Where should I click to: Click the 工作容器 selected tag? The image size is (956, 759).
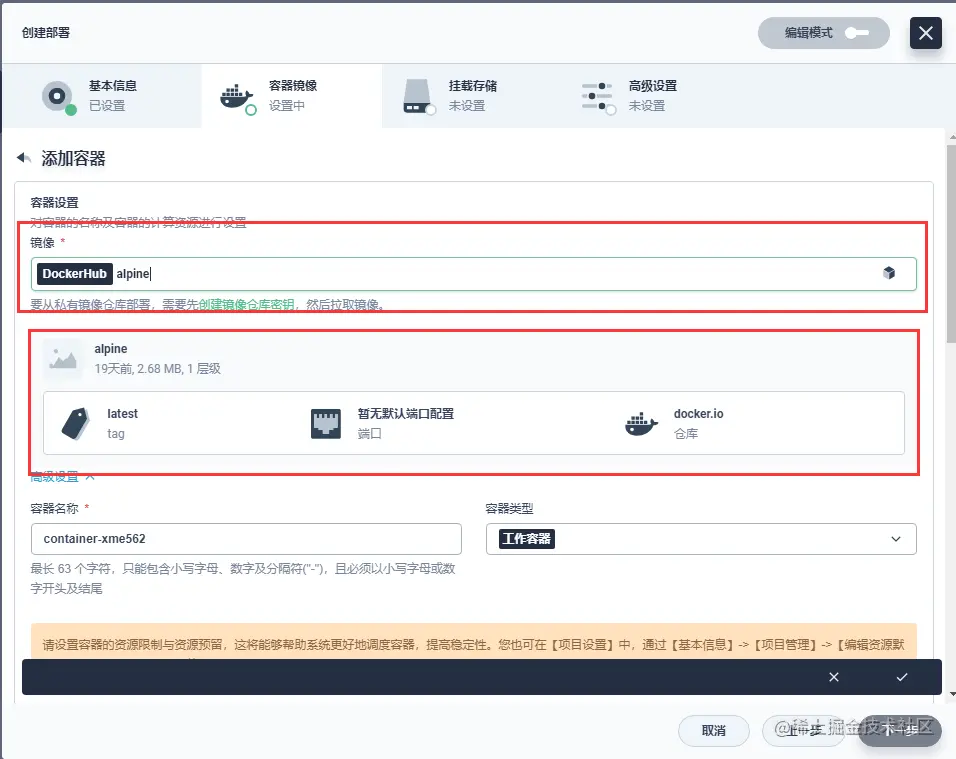tap(527, 539)
